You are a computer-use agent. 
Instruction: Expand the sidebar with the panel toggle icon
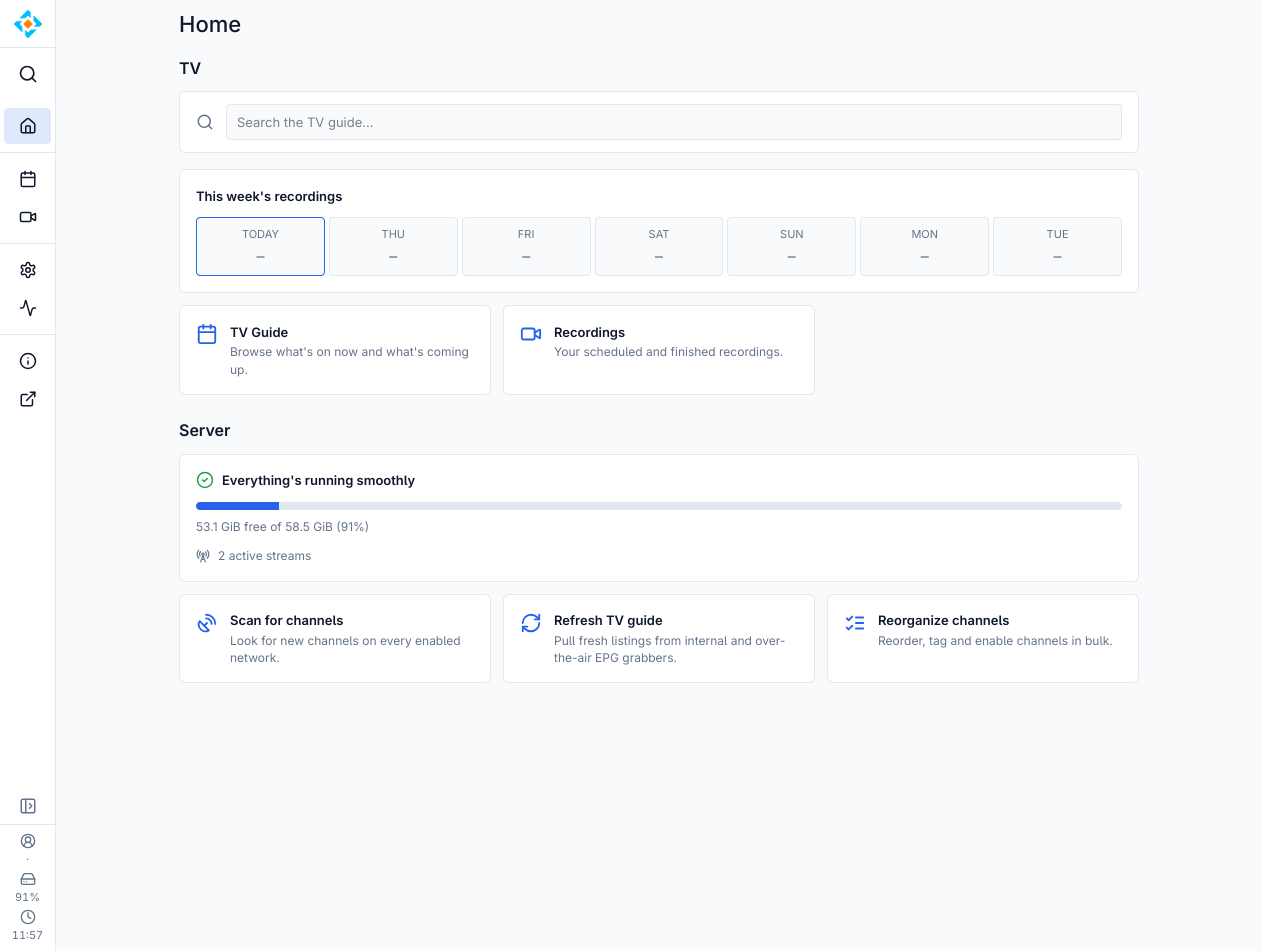tap(28, 806)
